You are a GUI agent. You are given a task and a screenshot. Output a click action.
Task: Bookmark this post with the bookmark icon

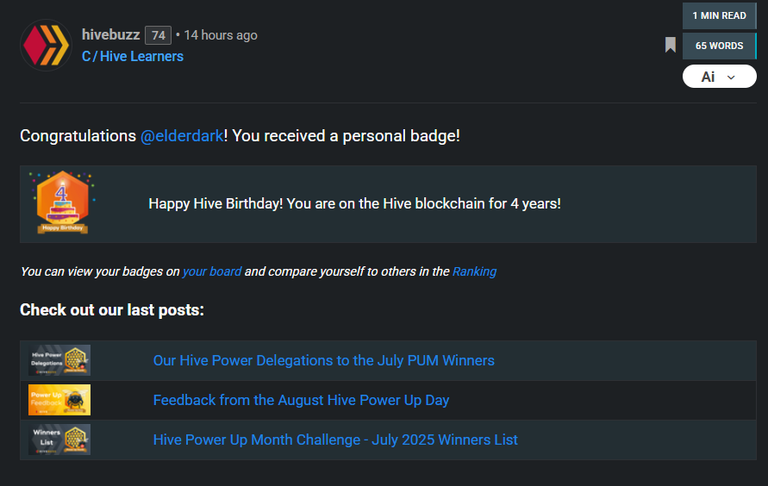point(670,45)
